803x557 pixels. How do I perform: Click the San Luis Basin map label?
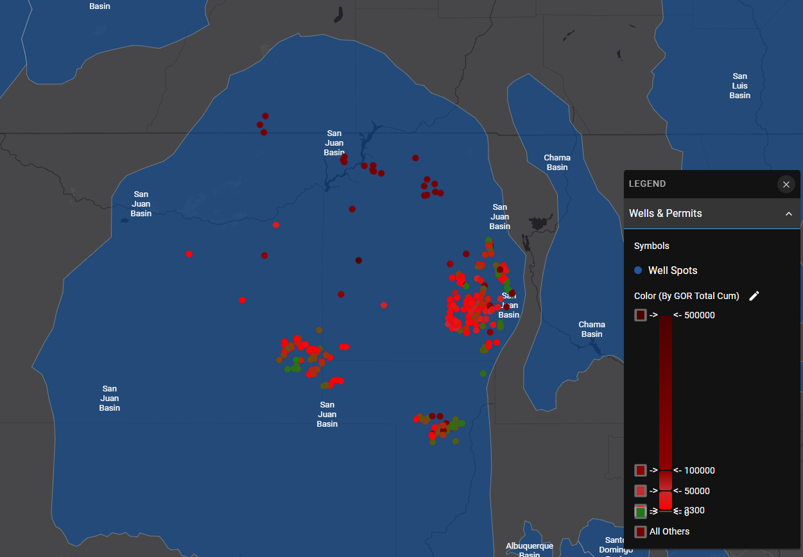point(739,86)
